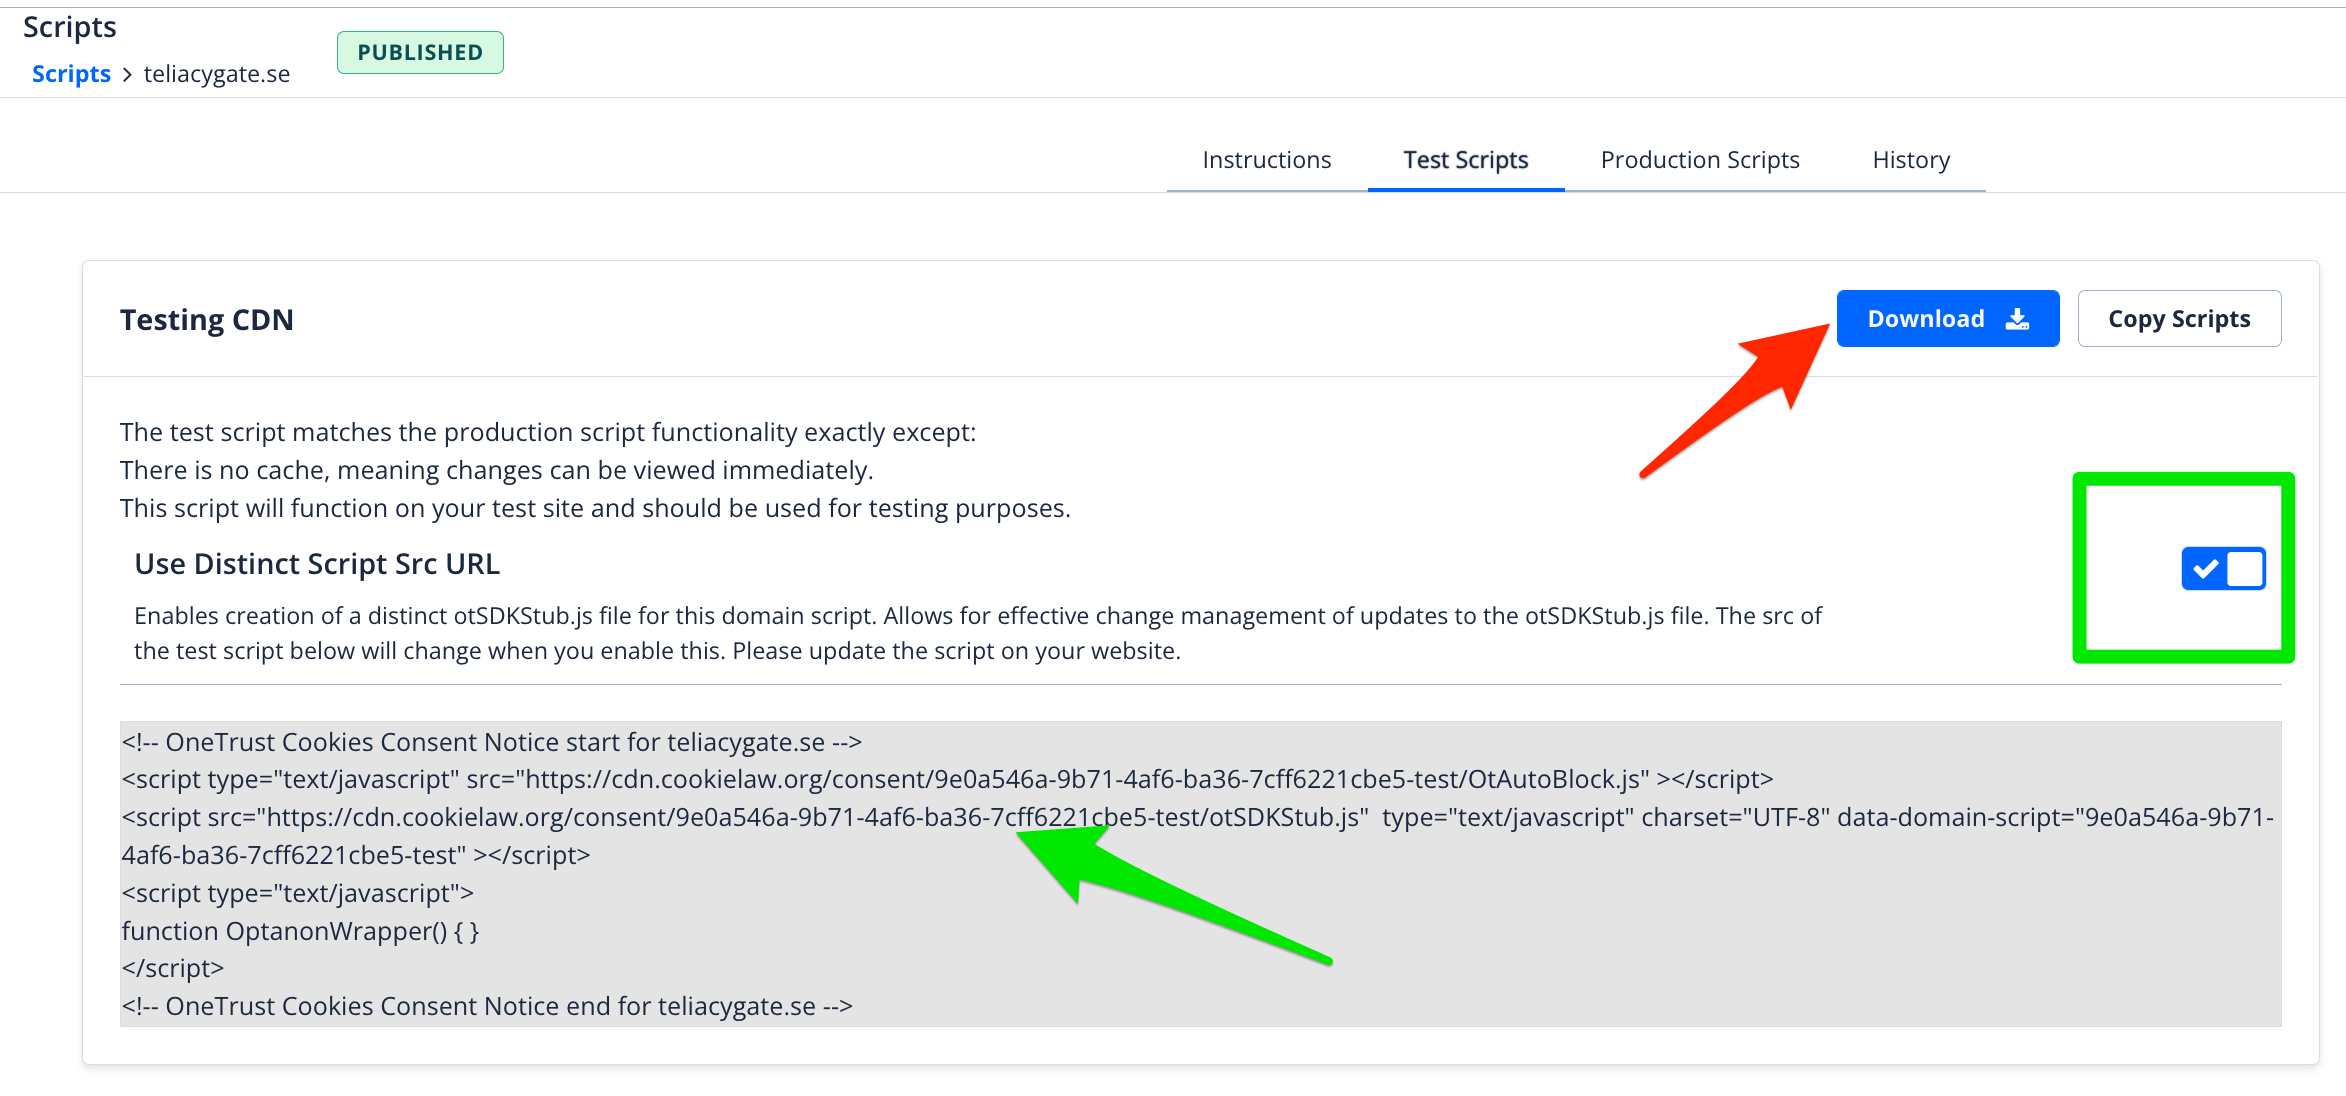
Task: Go back via Scripts breadcrumb link
Action: (x=71, y=74)
